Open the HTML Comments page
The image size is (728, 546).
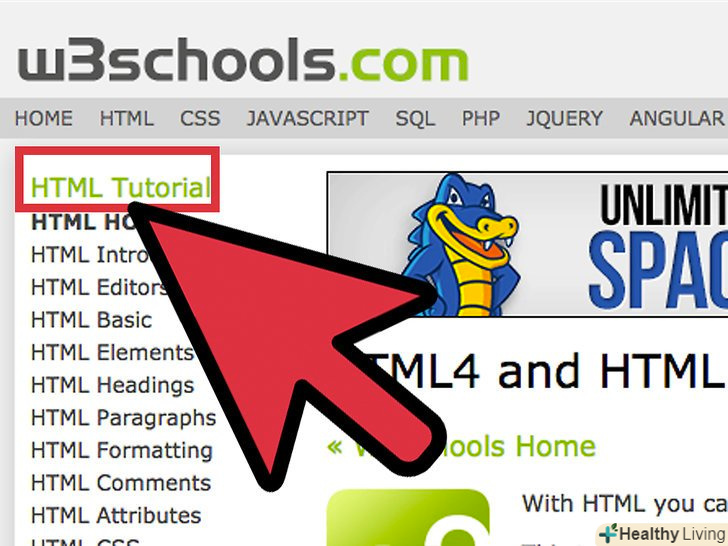coord(121,483)
